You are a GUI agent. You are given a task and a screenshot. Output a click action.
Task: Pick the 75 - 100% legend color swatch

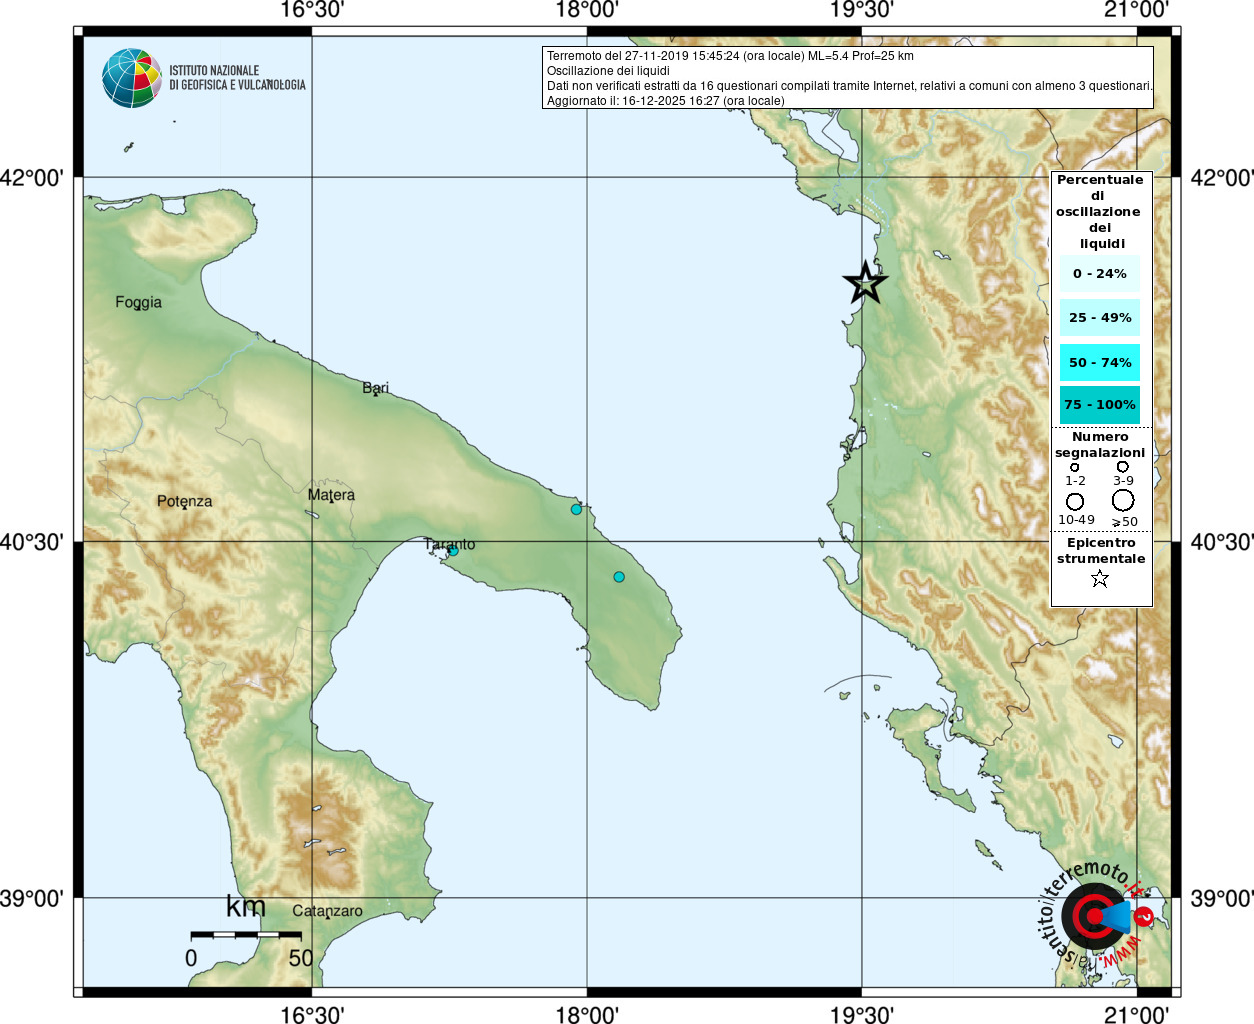[x=1099, y=405]
